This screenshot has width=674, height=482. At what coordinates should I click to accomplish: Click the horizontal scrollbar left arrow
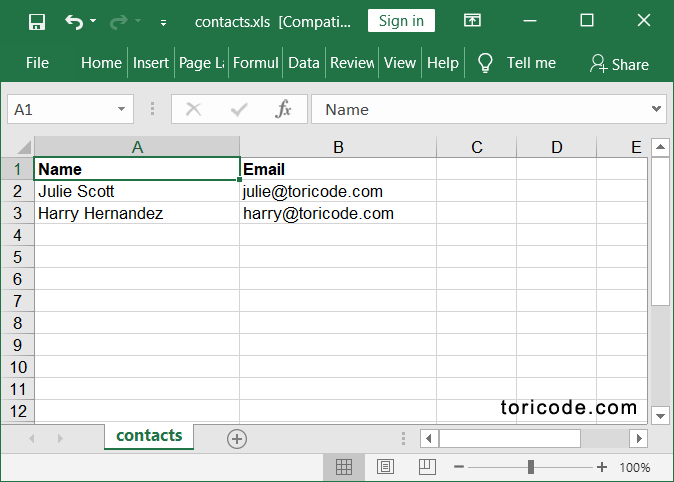(x=429, y=439)
